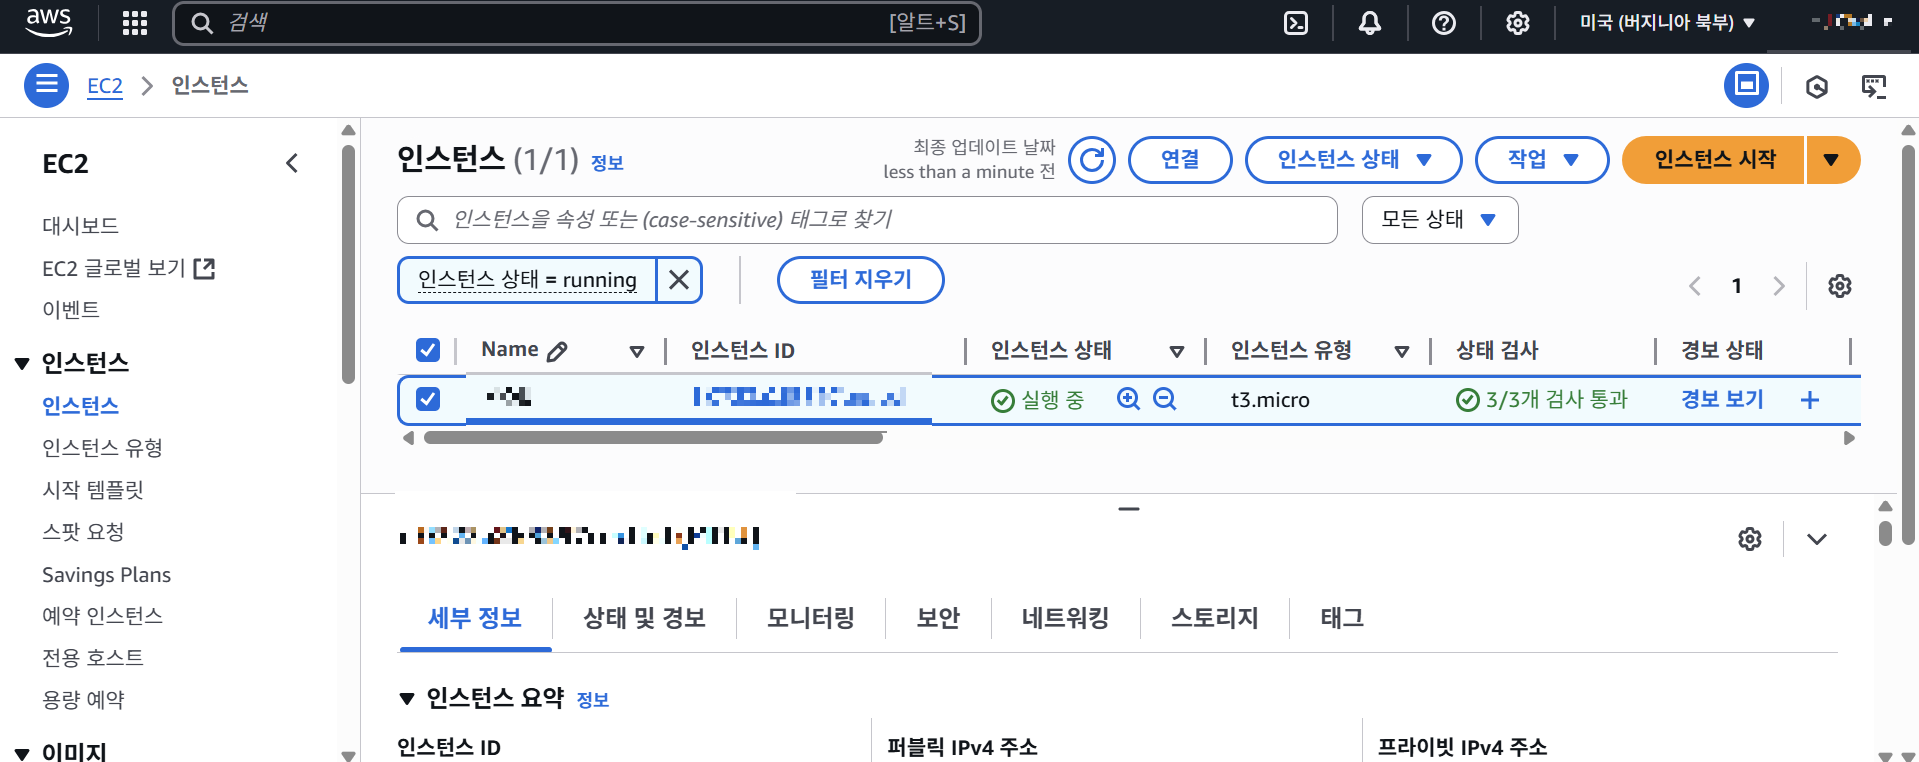
Task: Open the 인스턴스 상태 actions dropdown
Action: [1354, 160]
